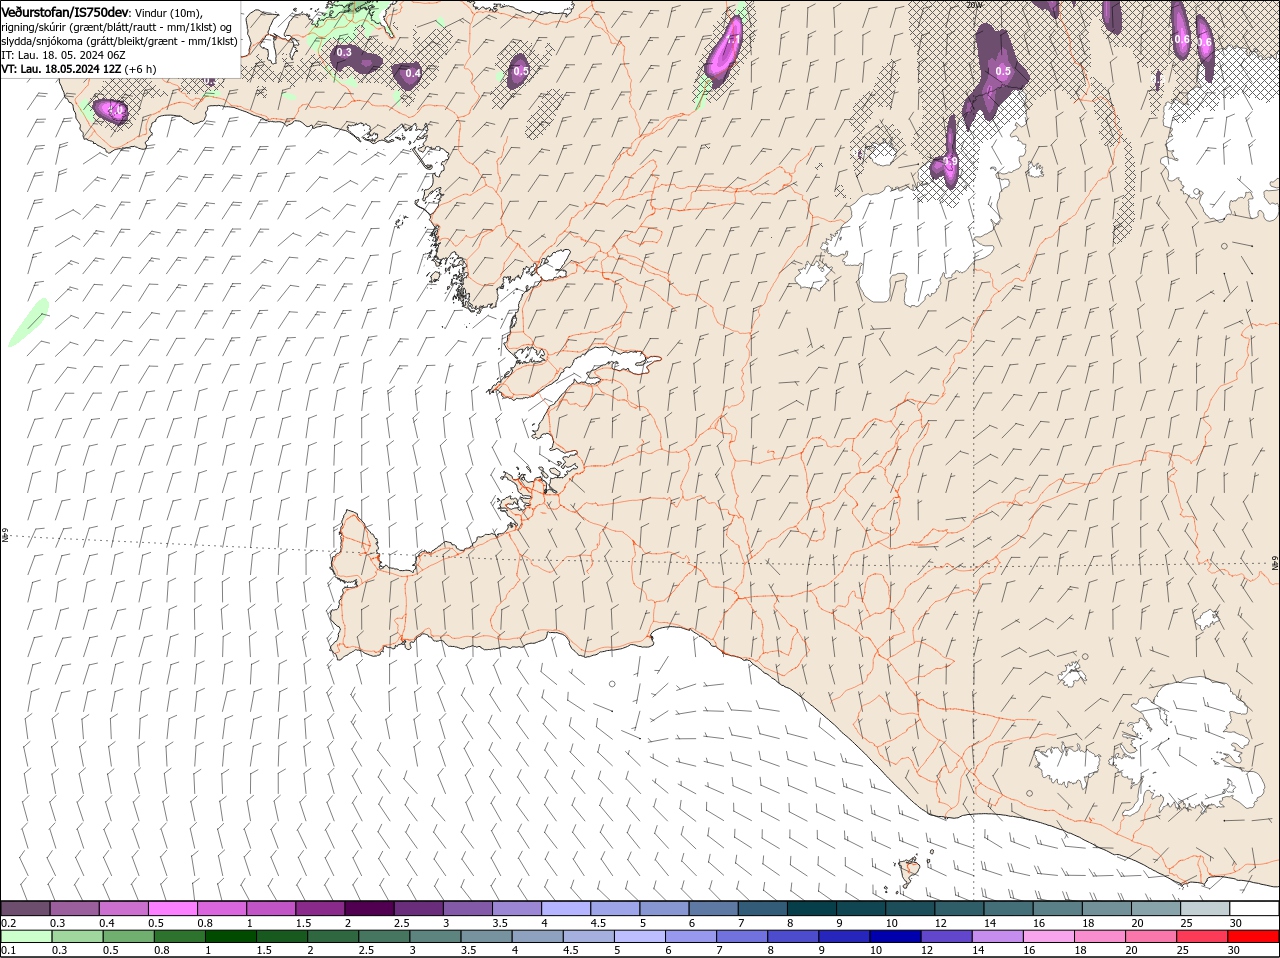Screen dimensions: 1280x958
Task: Click the '(+6 h)' forecast offset text
Action: pos(140,69)
